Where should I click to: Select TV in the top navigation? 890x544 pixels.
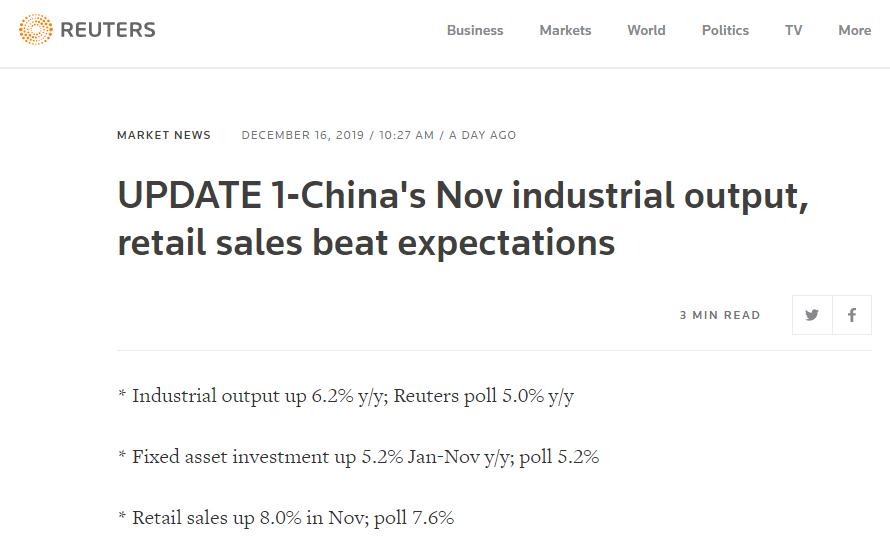coord(793,30)
